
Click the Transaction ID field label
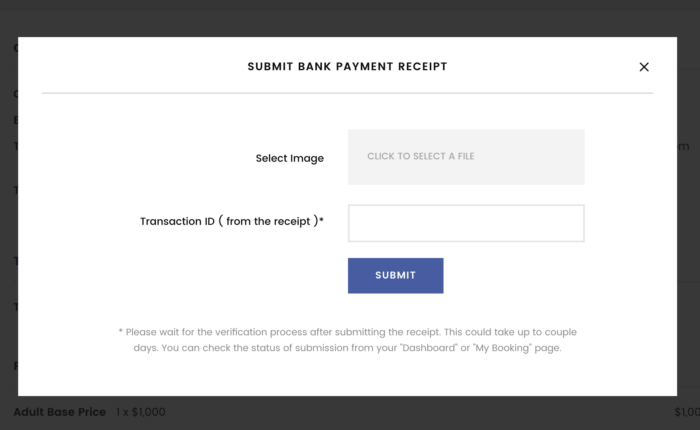click(x=231, y=221)
